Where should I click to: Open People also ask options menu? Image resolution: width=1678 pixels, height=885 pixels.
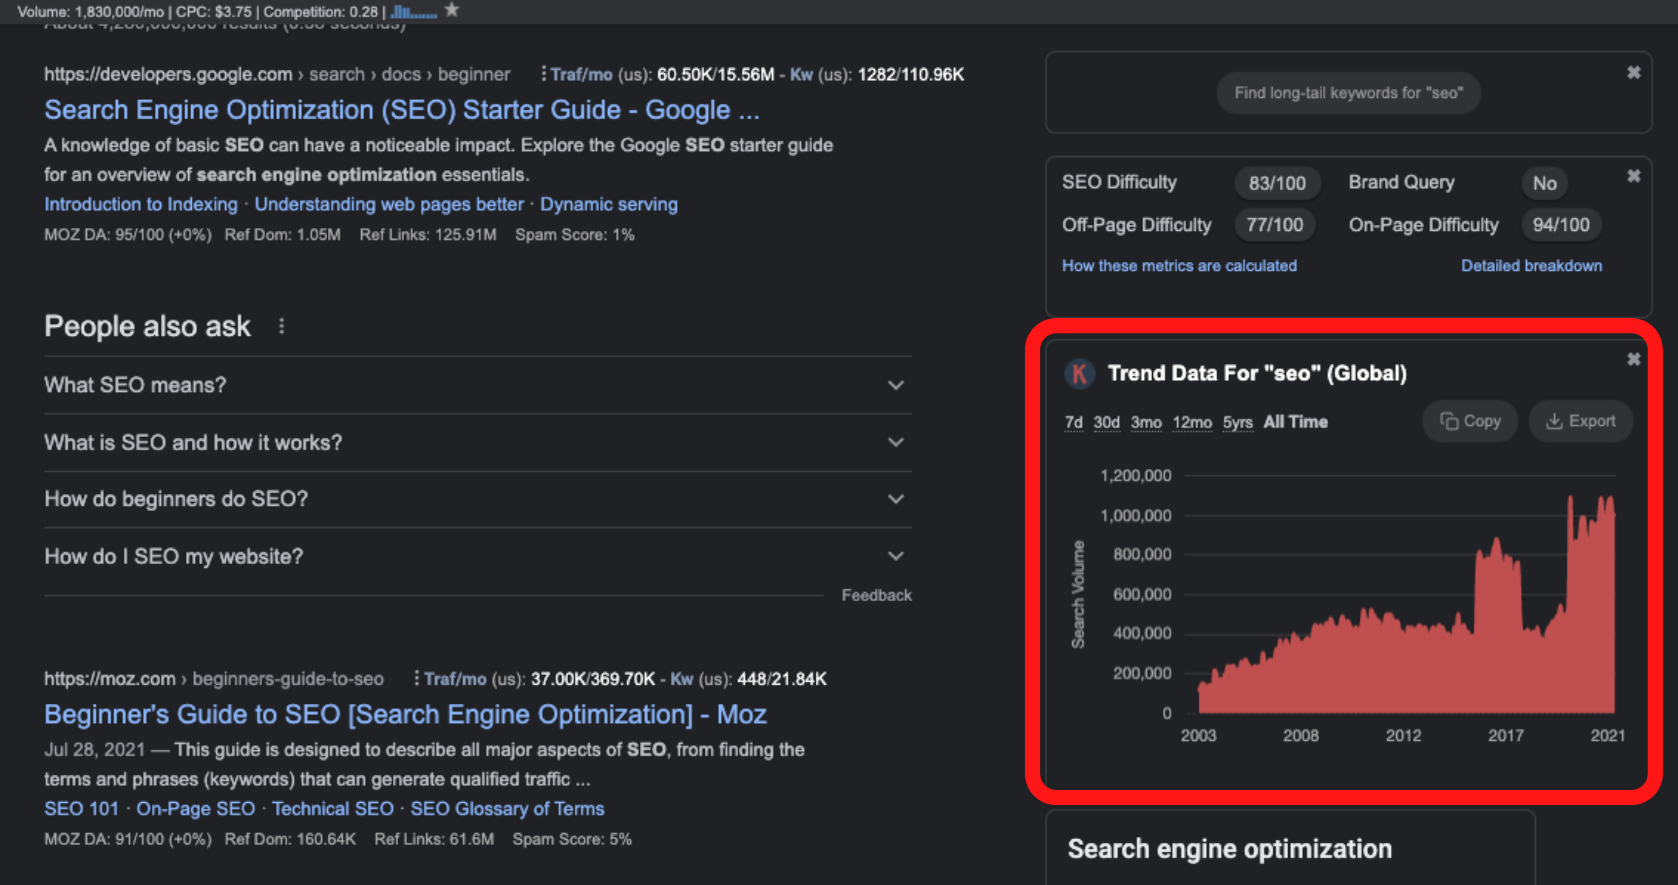pyautogui.click(x=282, y=326)
